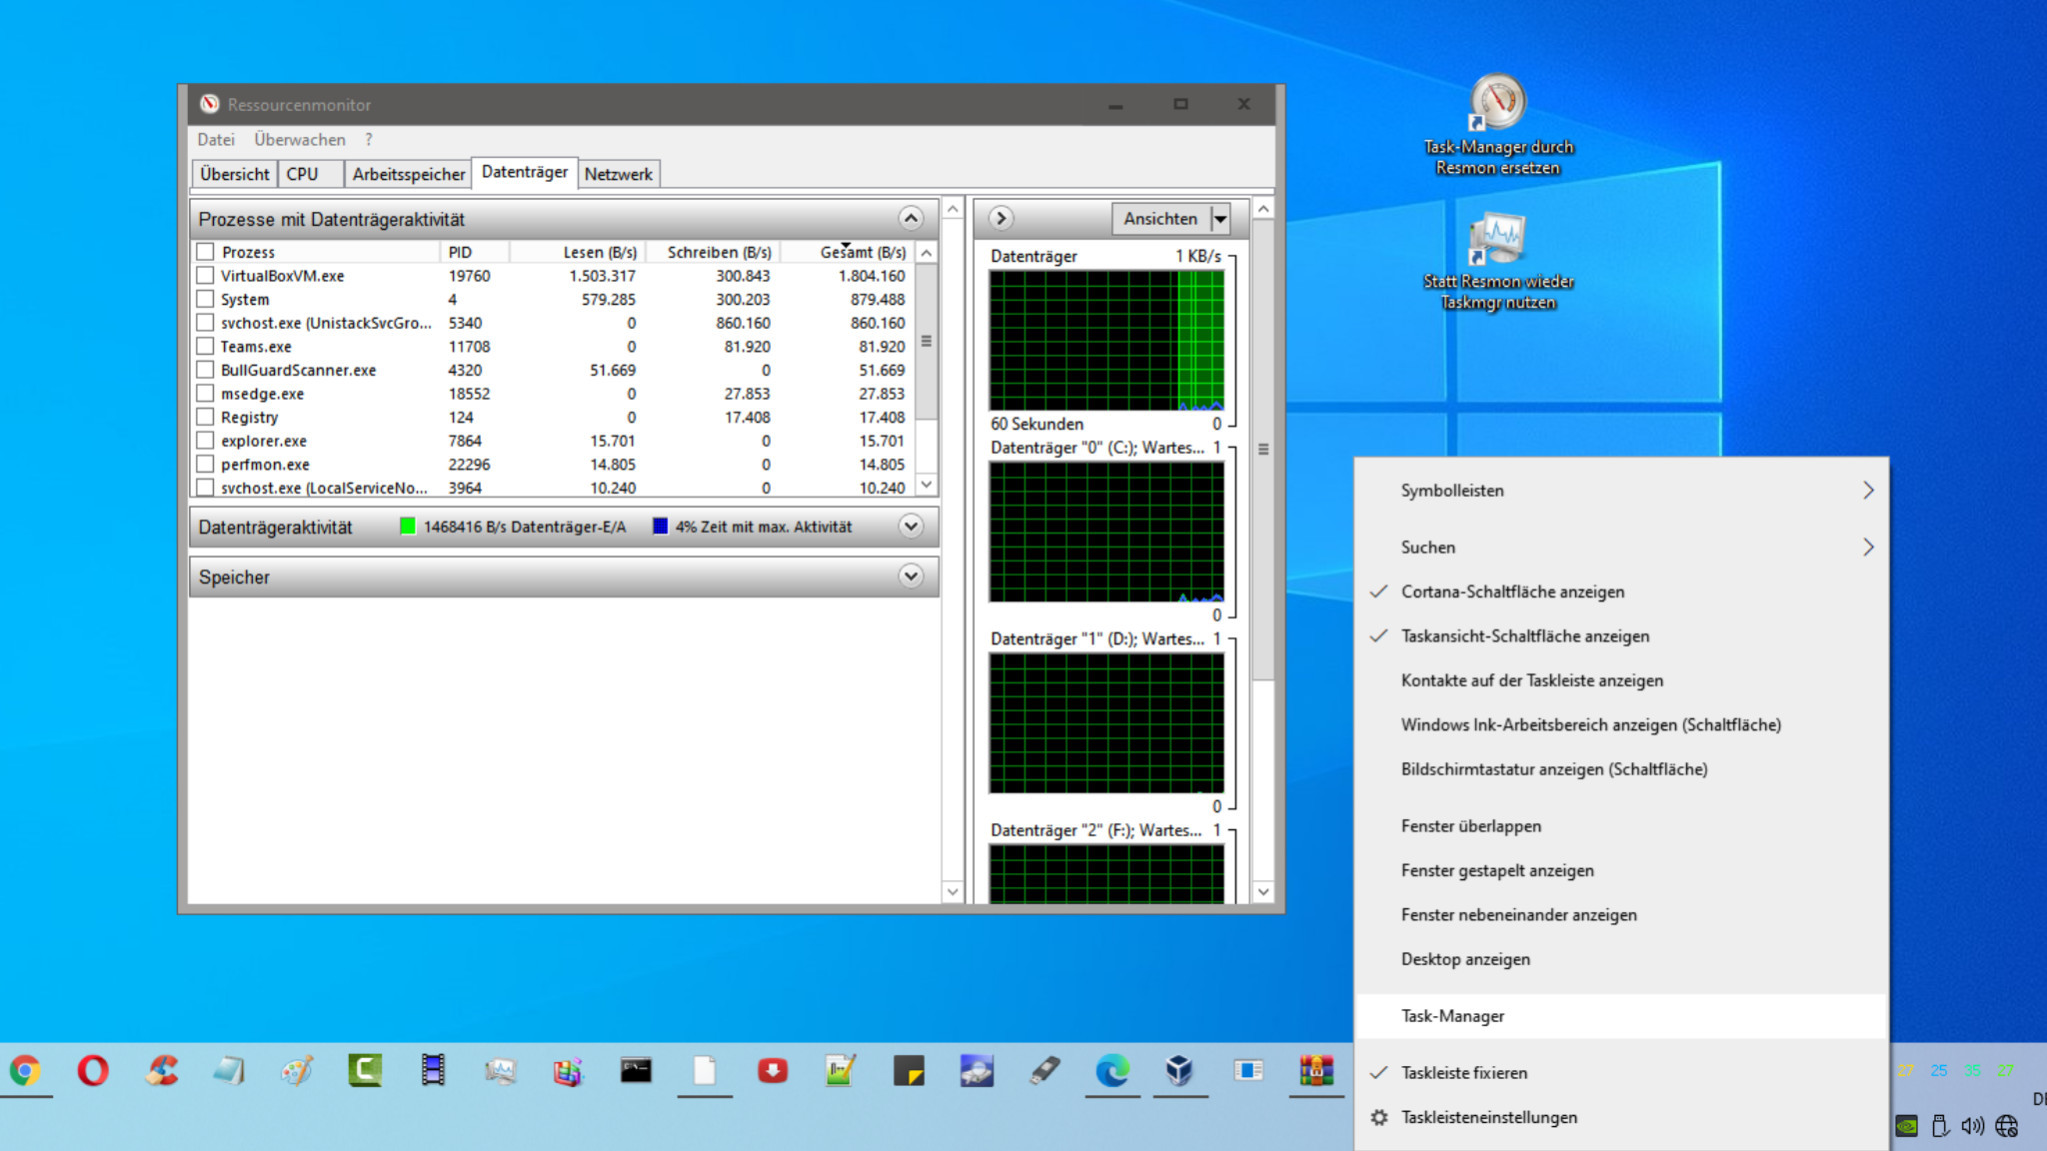
Task: Open Taskleisteneinstellungen from context menu
Action: pos(1620,1117)
